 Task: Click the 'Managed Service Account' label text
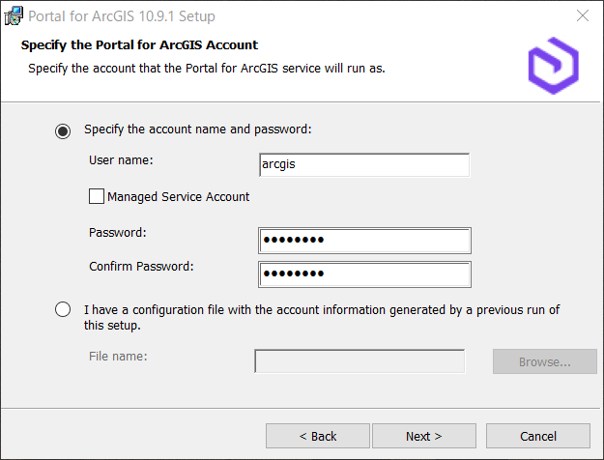178,197
